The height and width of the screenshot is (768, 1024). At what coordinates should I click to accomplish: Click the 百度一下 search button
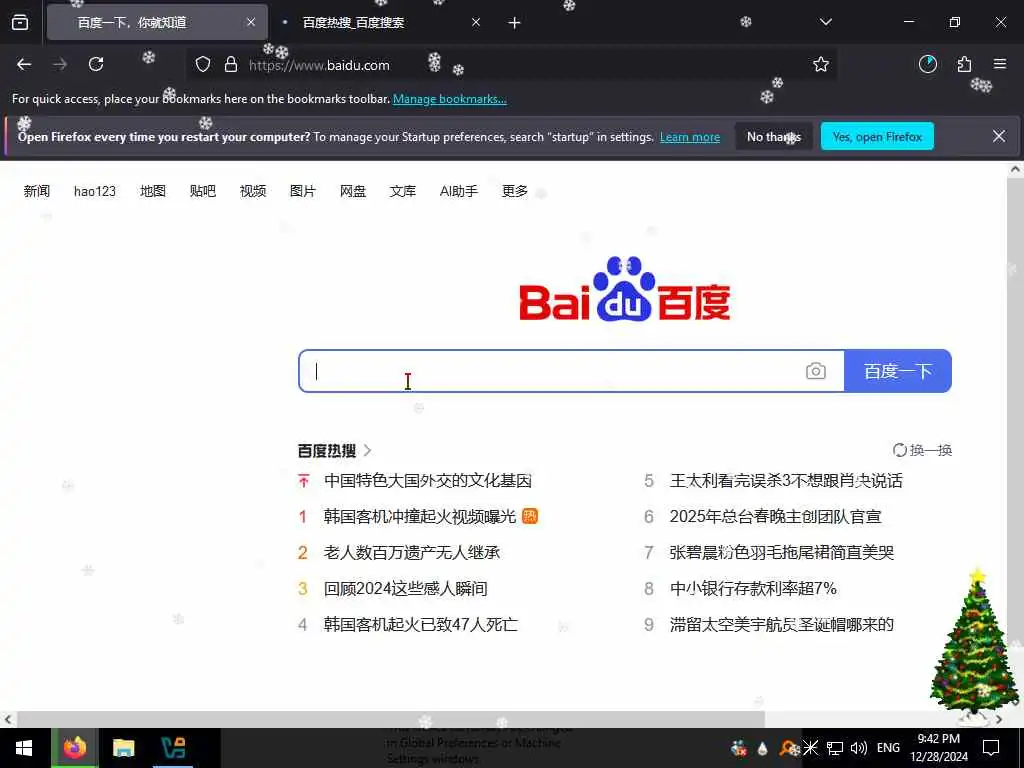tap(898, 371)
